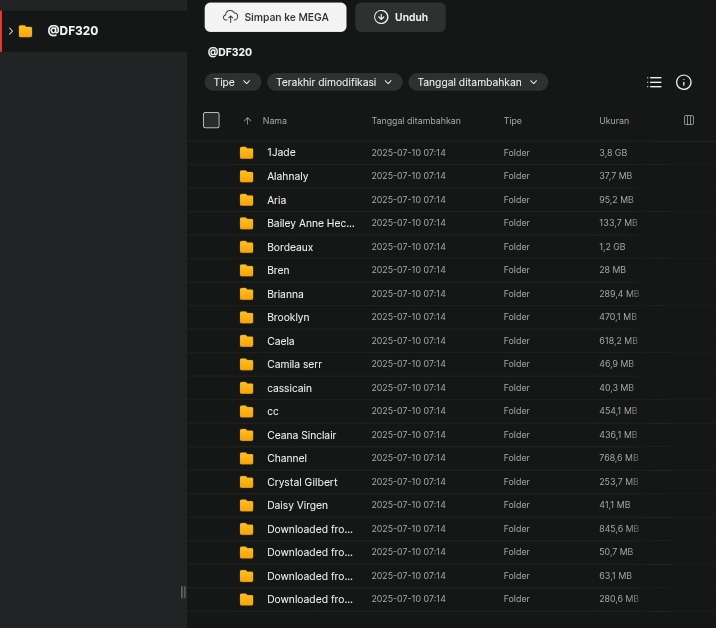Click the Bordeaux folder icon
The height and width of the screenshot is (628, 716).
(247, 247)
